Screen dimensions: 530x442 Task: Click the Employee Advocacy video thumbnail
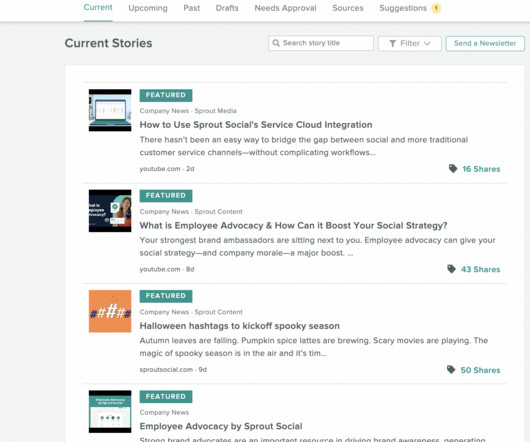110,211
